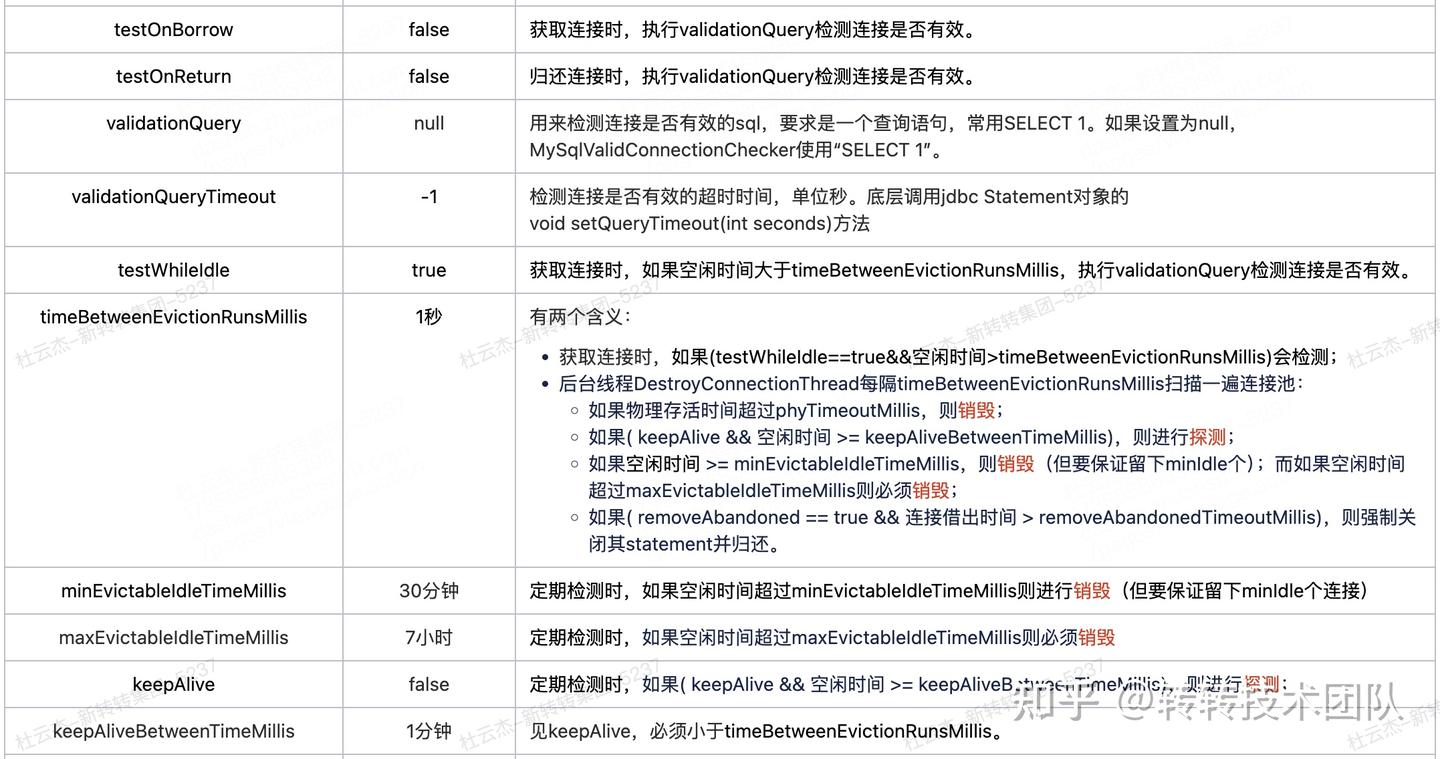Click the validationQuery parameter cell
The width and height of the screenshot is (1440, 759).
(173, 123)
